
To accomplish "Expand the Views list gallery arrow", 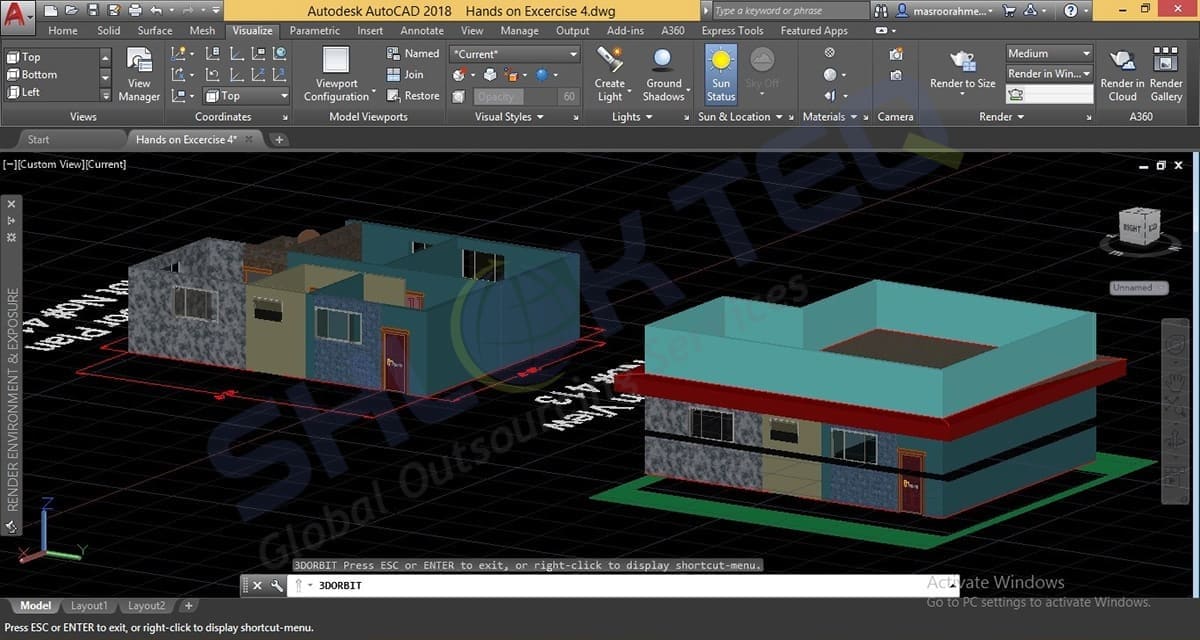I will point(106,96).
